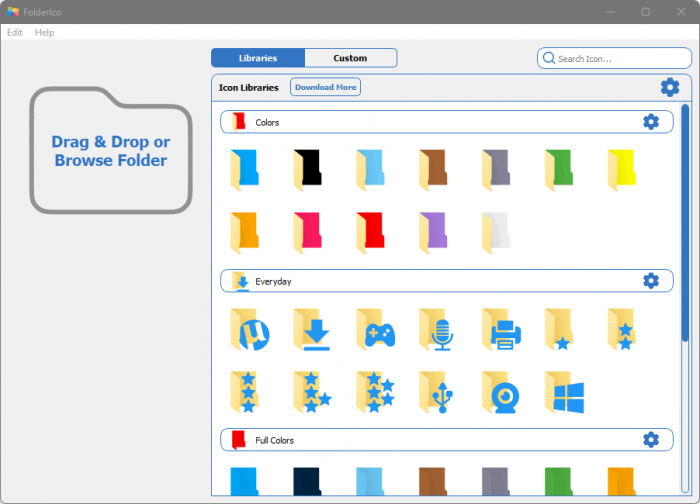Pick the game controller folder icon
700x504 pixels.
[375, 329]
